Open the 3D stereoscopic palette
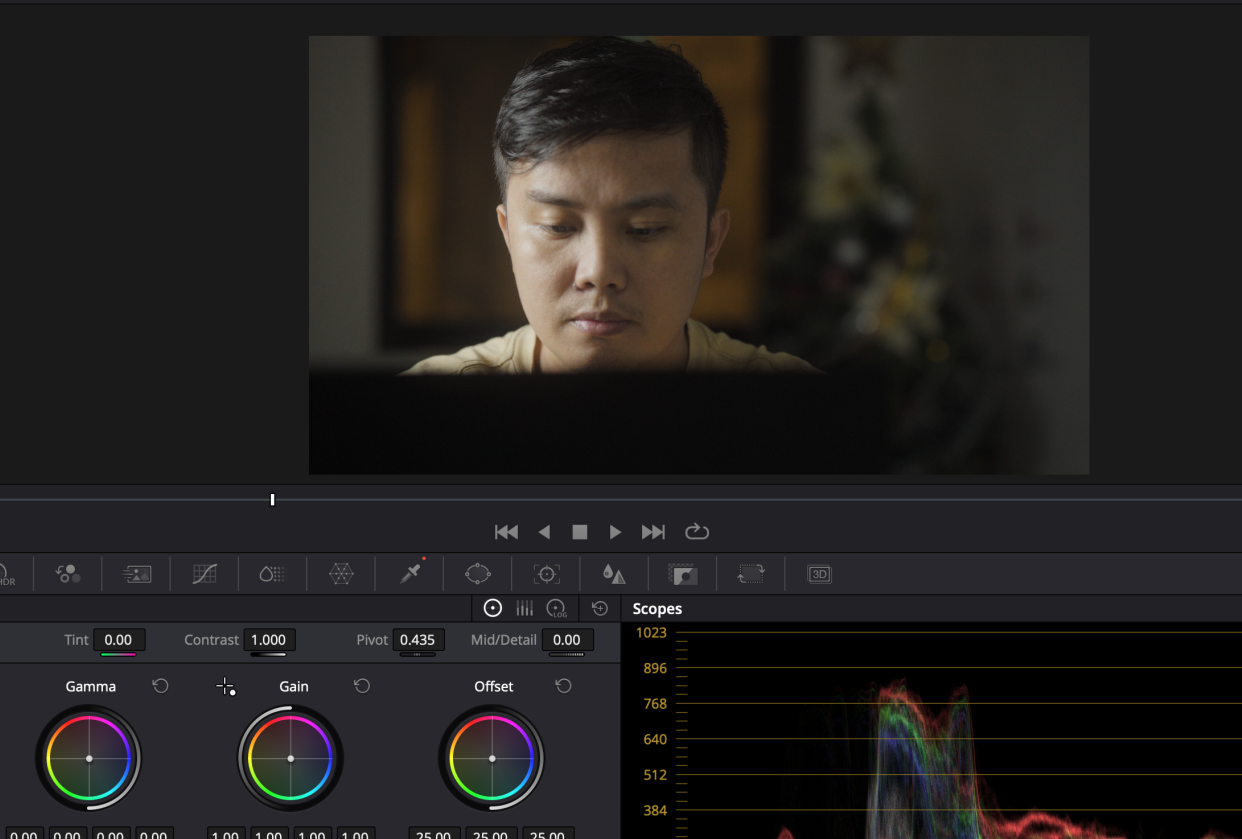This screenshot has height=839, width=1242. (x=819, y=574)
